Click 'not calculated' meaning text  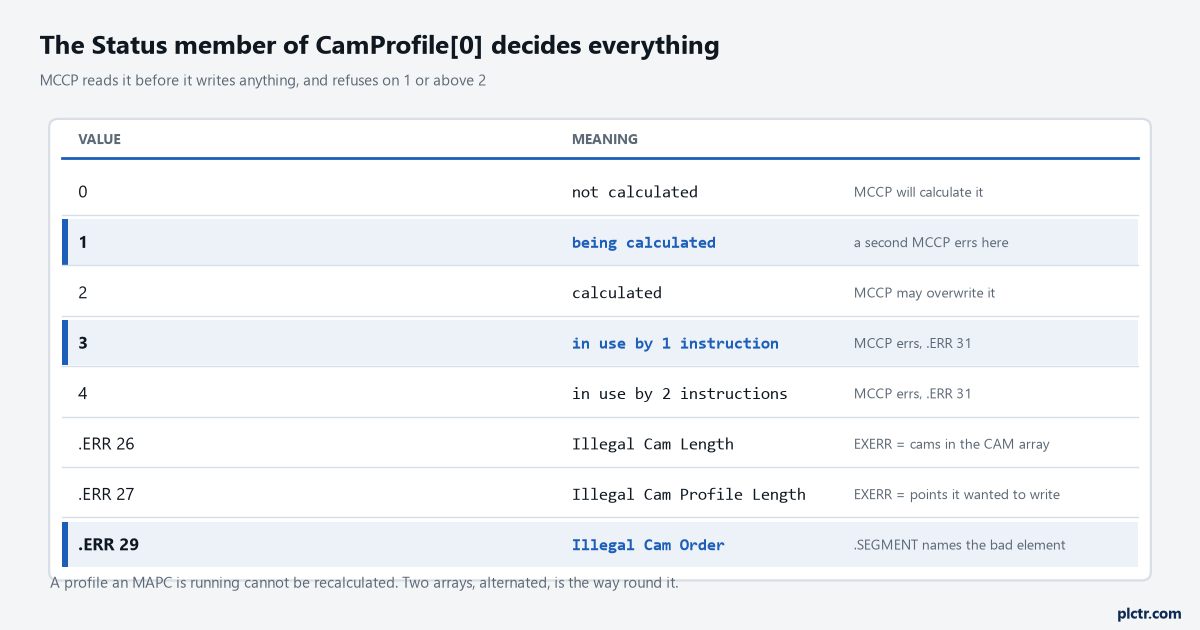pyautogui.click(x=634, y=191)
